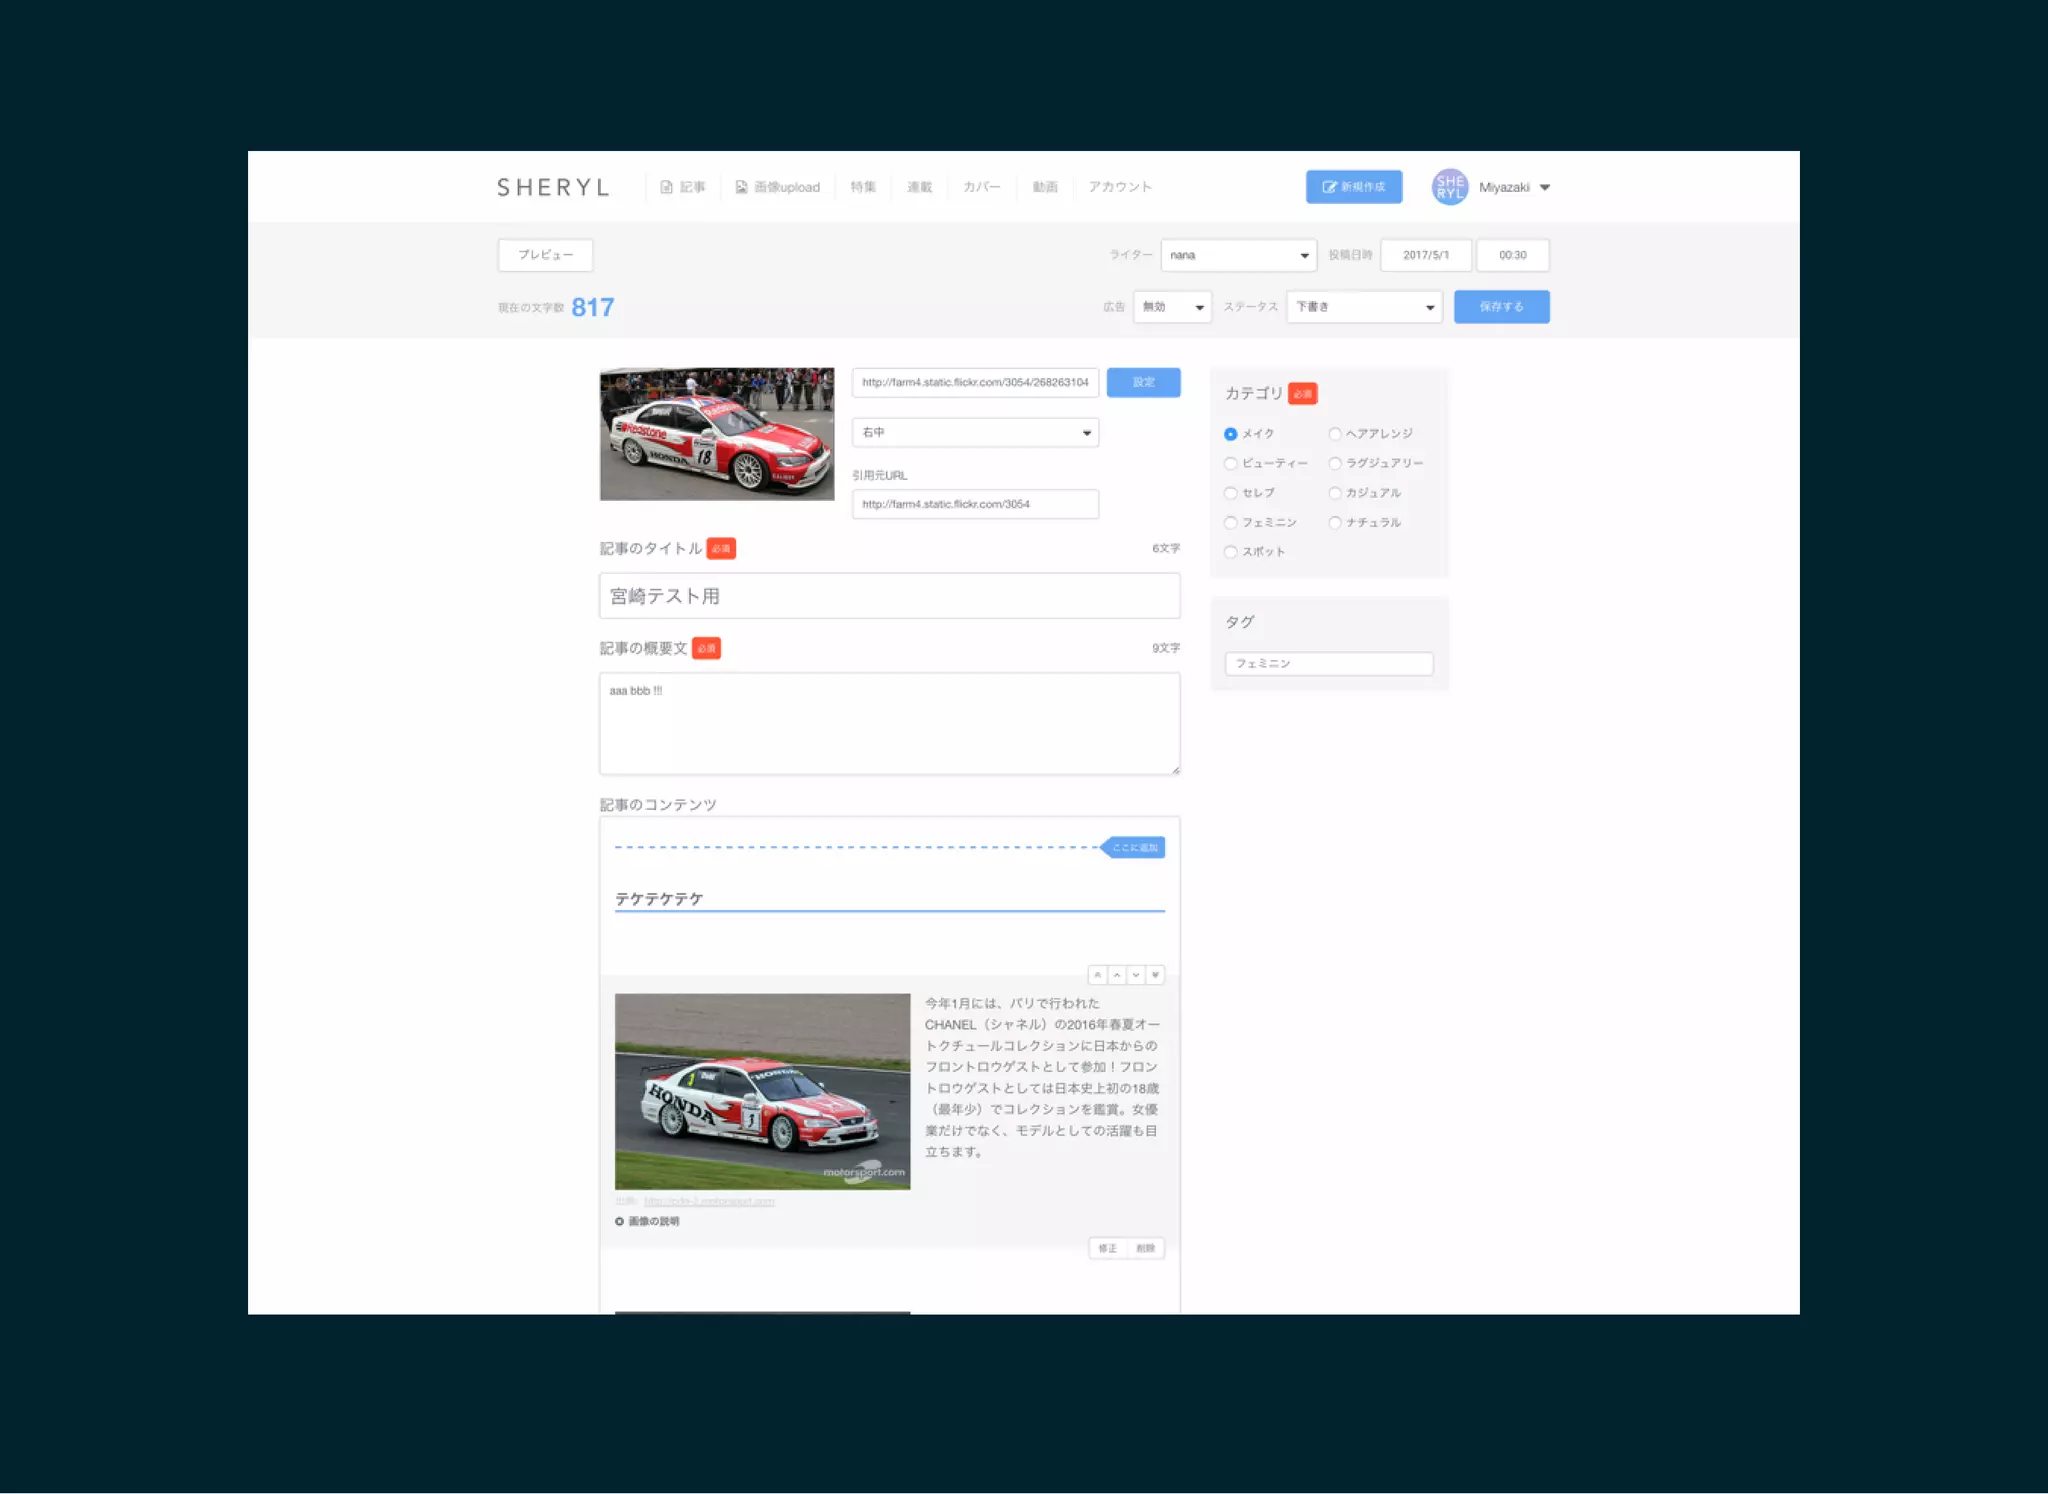Open the ライター dropdown showing nana
Image resolution: width=2048 pixels, height=1494 pixels.
click(x=1238, y=255)
